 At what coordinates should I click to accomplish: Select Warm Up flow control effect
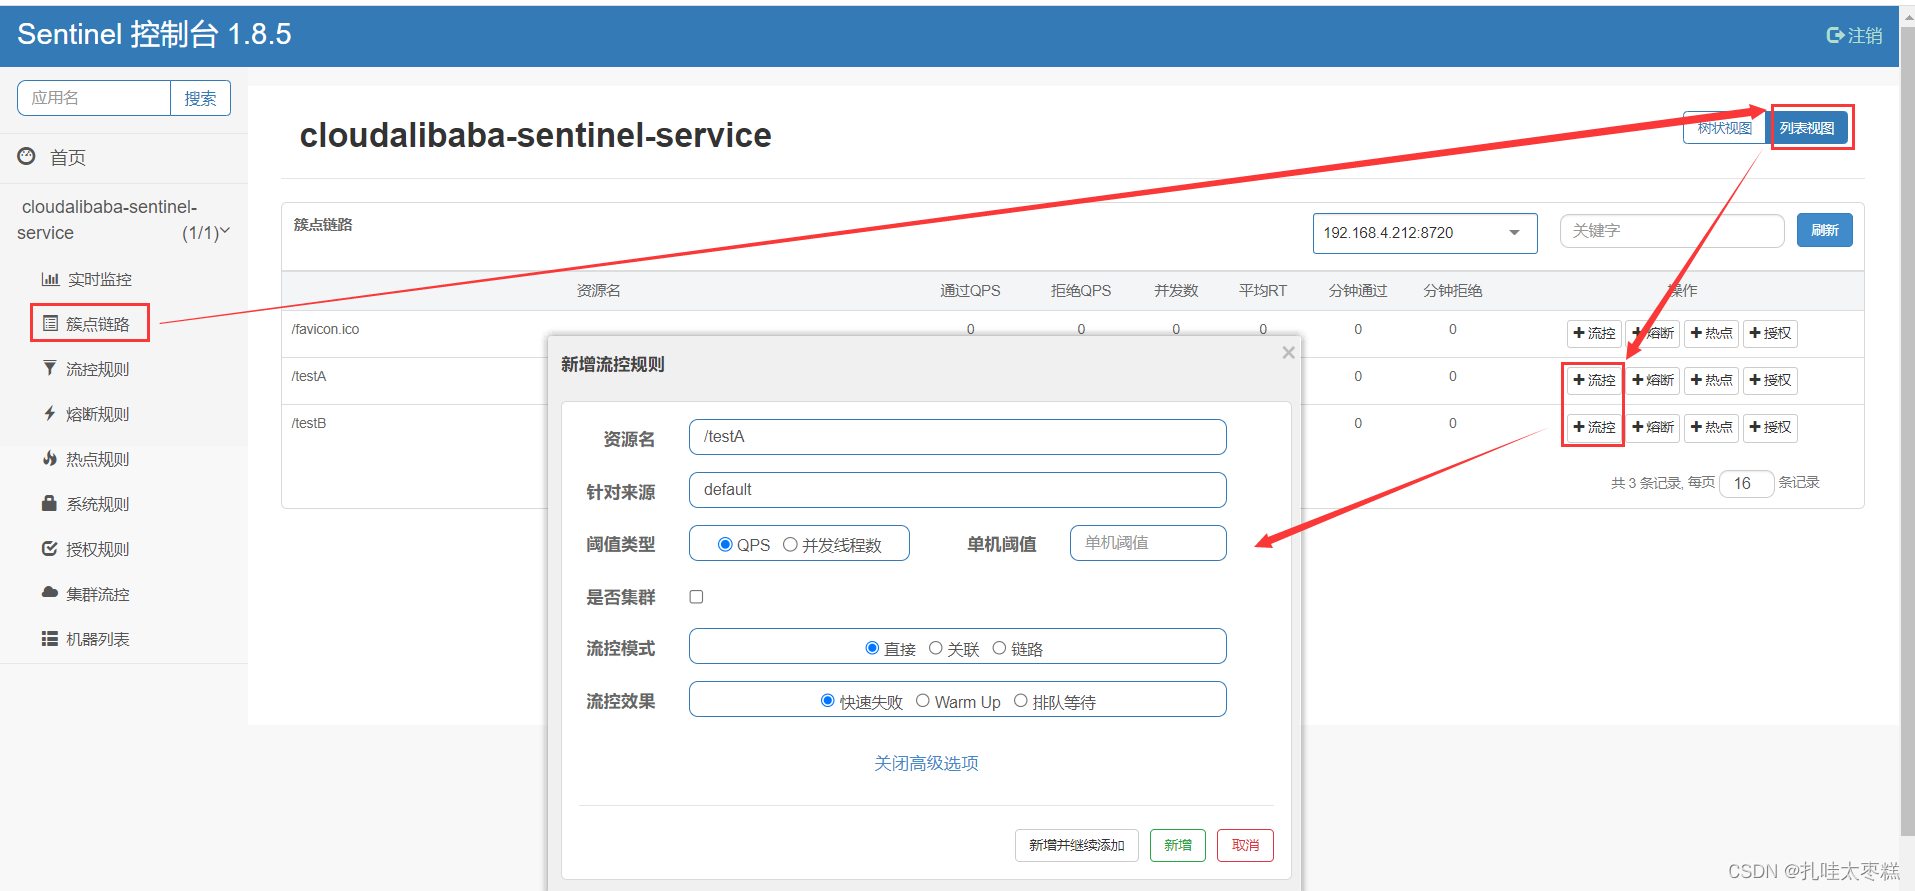coord(923,701)
